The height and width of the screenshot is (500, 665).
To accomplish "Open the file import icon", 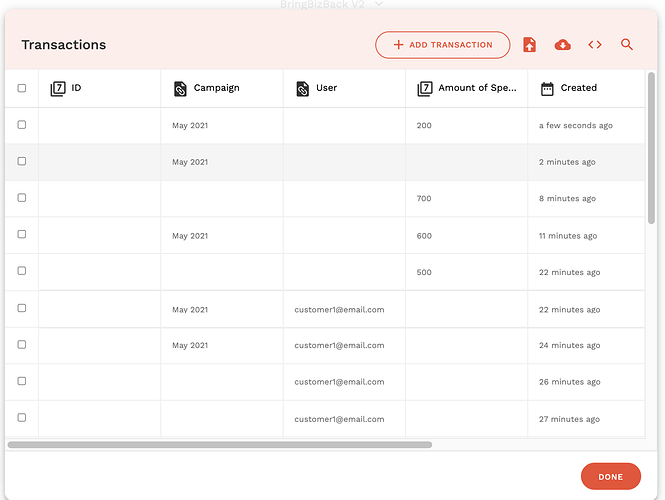I will (529, 45).
